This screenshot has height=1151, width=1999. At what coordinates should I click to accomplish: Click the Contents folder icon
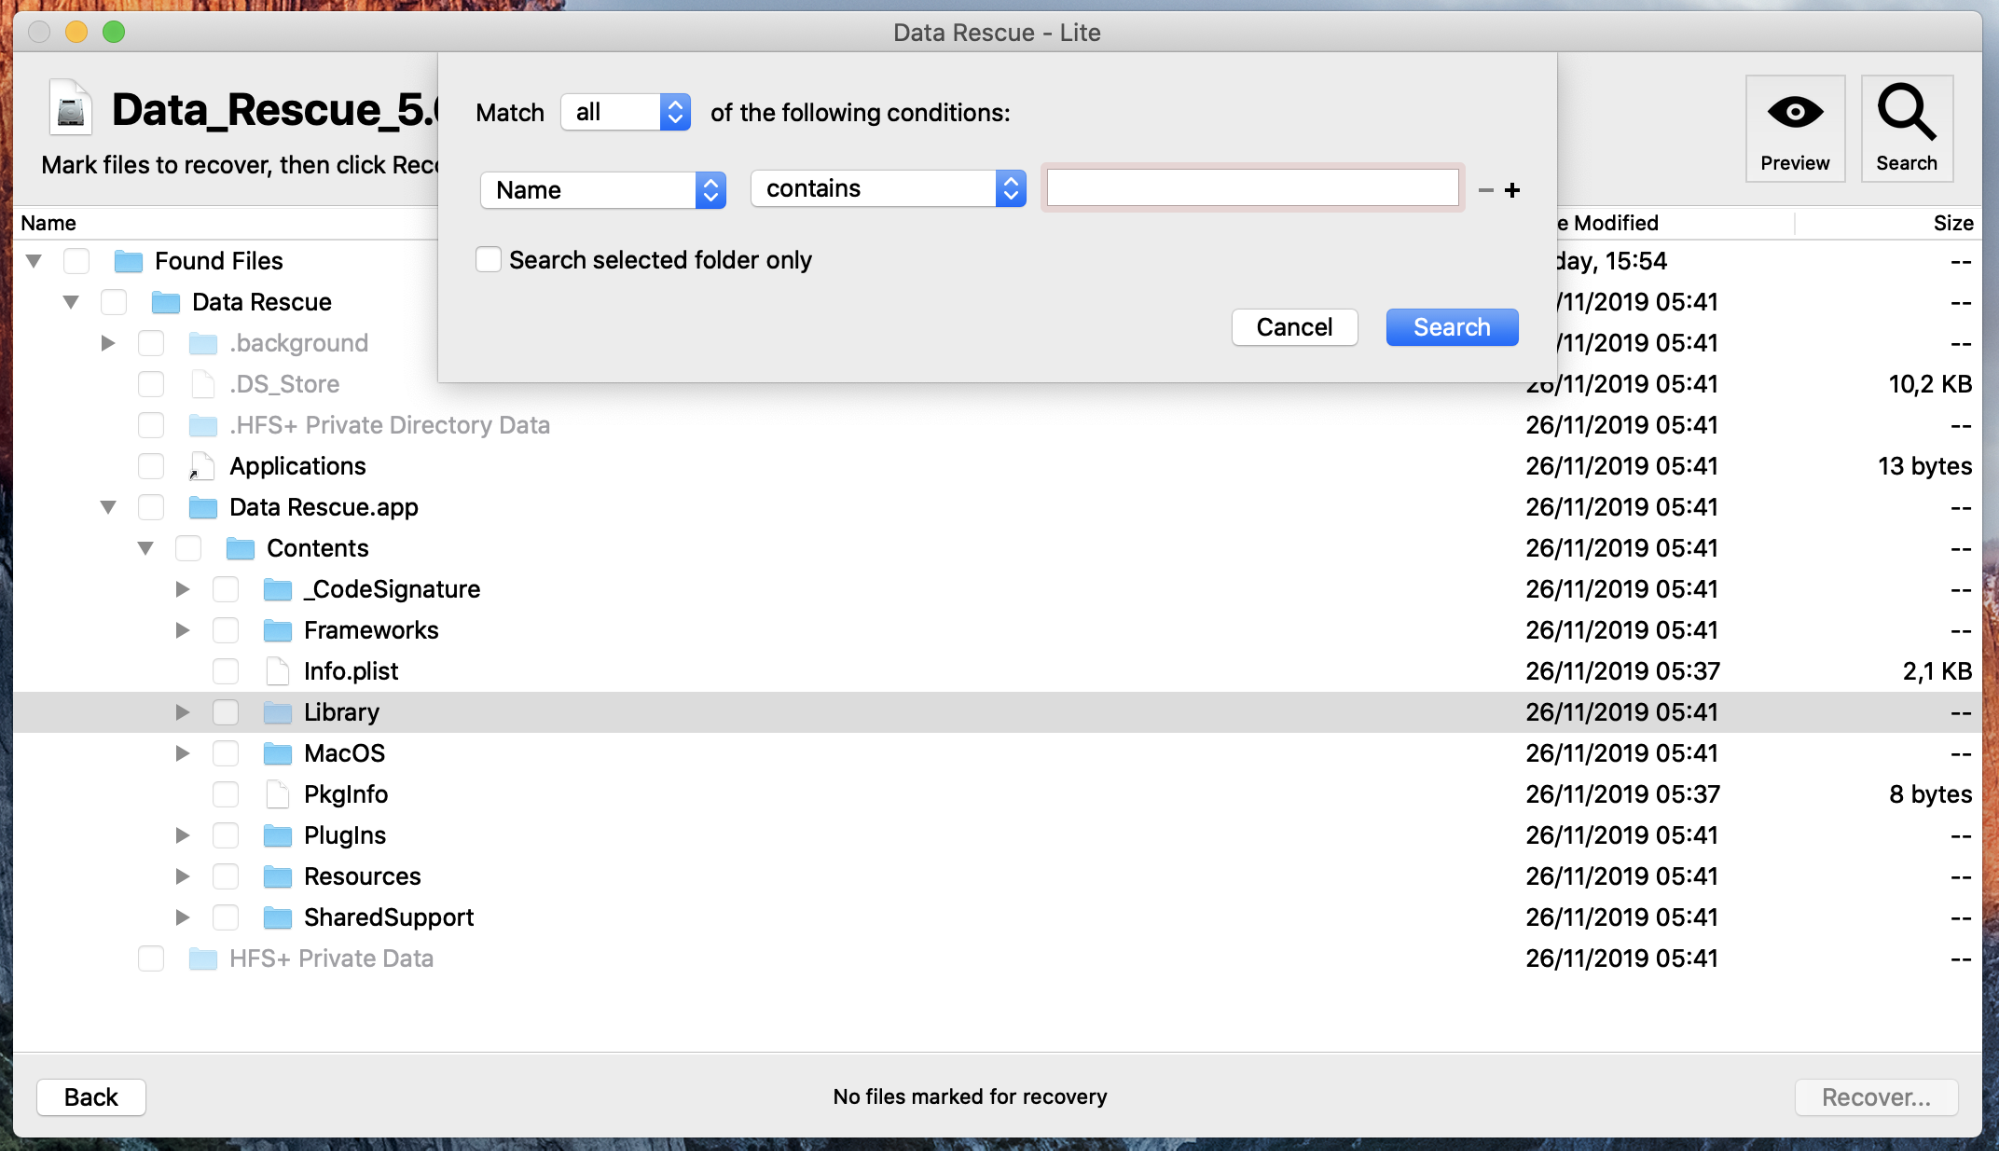(240, 548)
